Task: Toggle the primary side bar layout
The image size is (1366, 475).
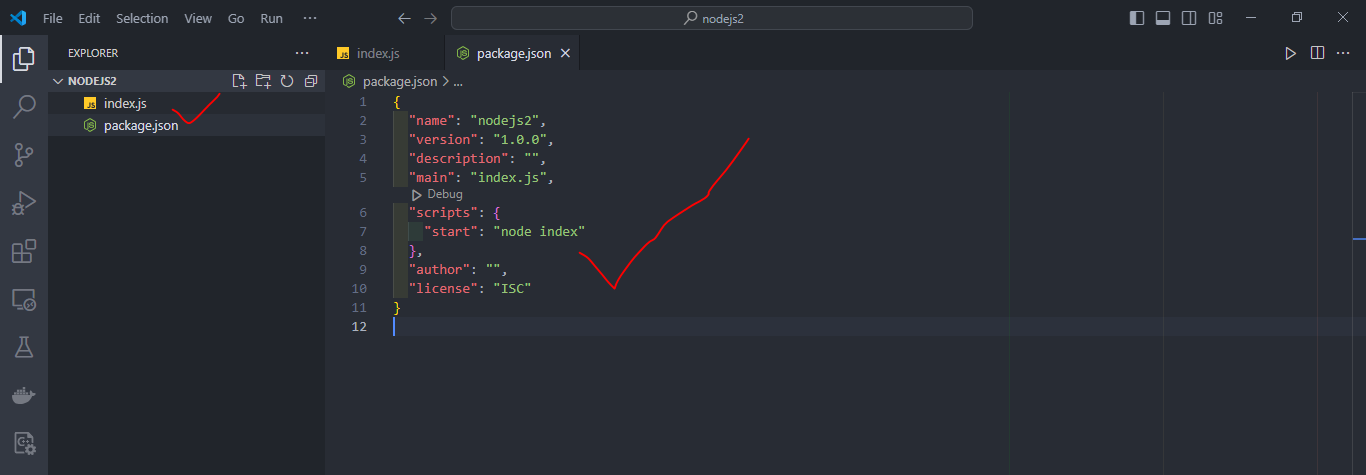Action: click(1137, 18)
